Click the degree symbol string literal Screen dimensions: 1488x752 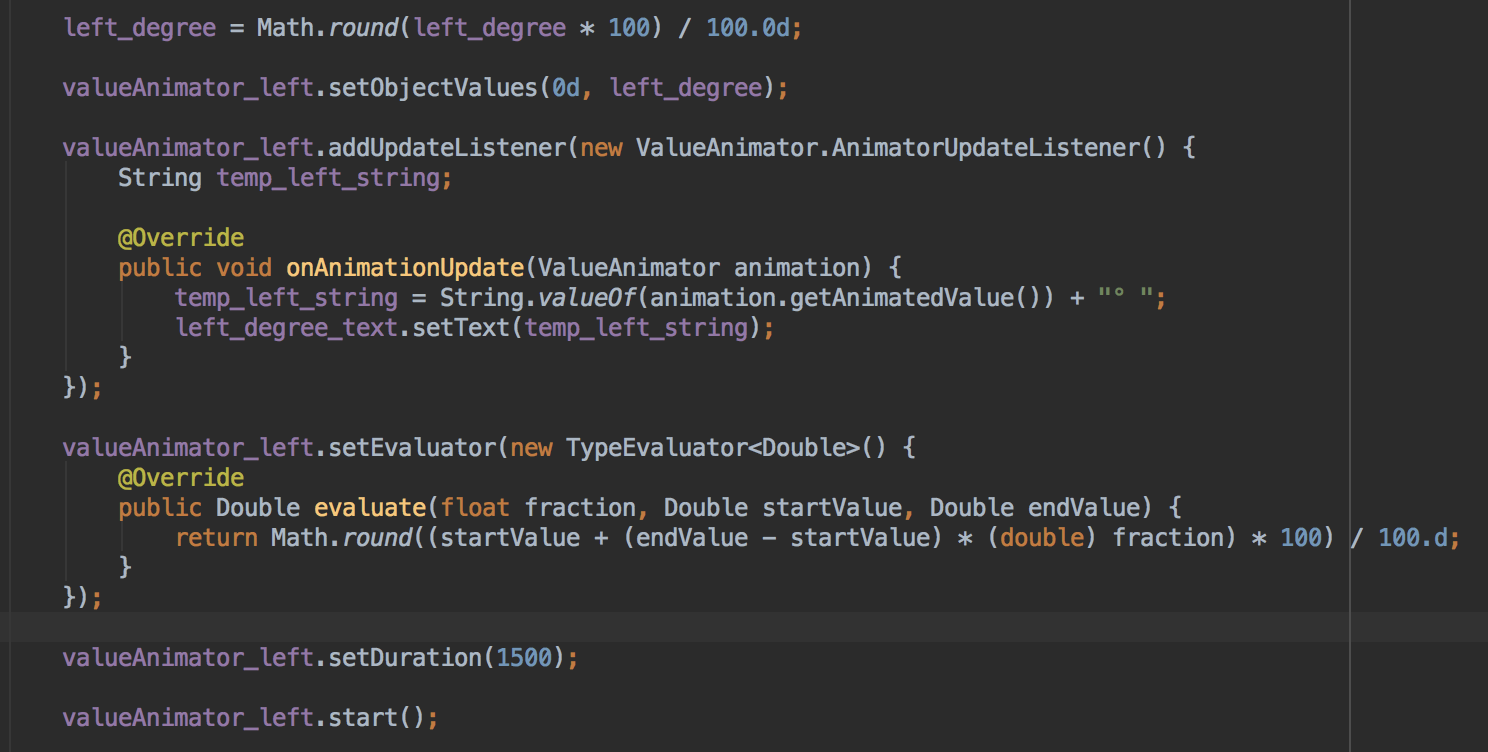click(x=1128, y=298)
